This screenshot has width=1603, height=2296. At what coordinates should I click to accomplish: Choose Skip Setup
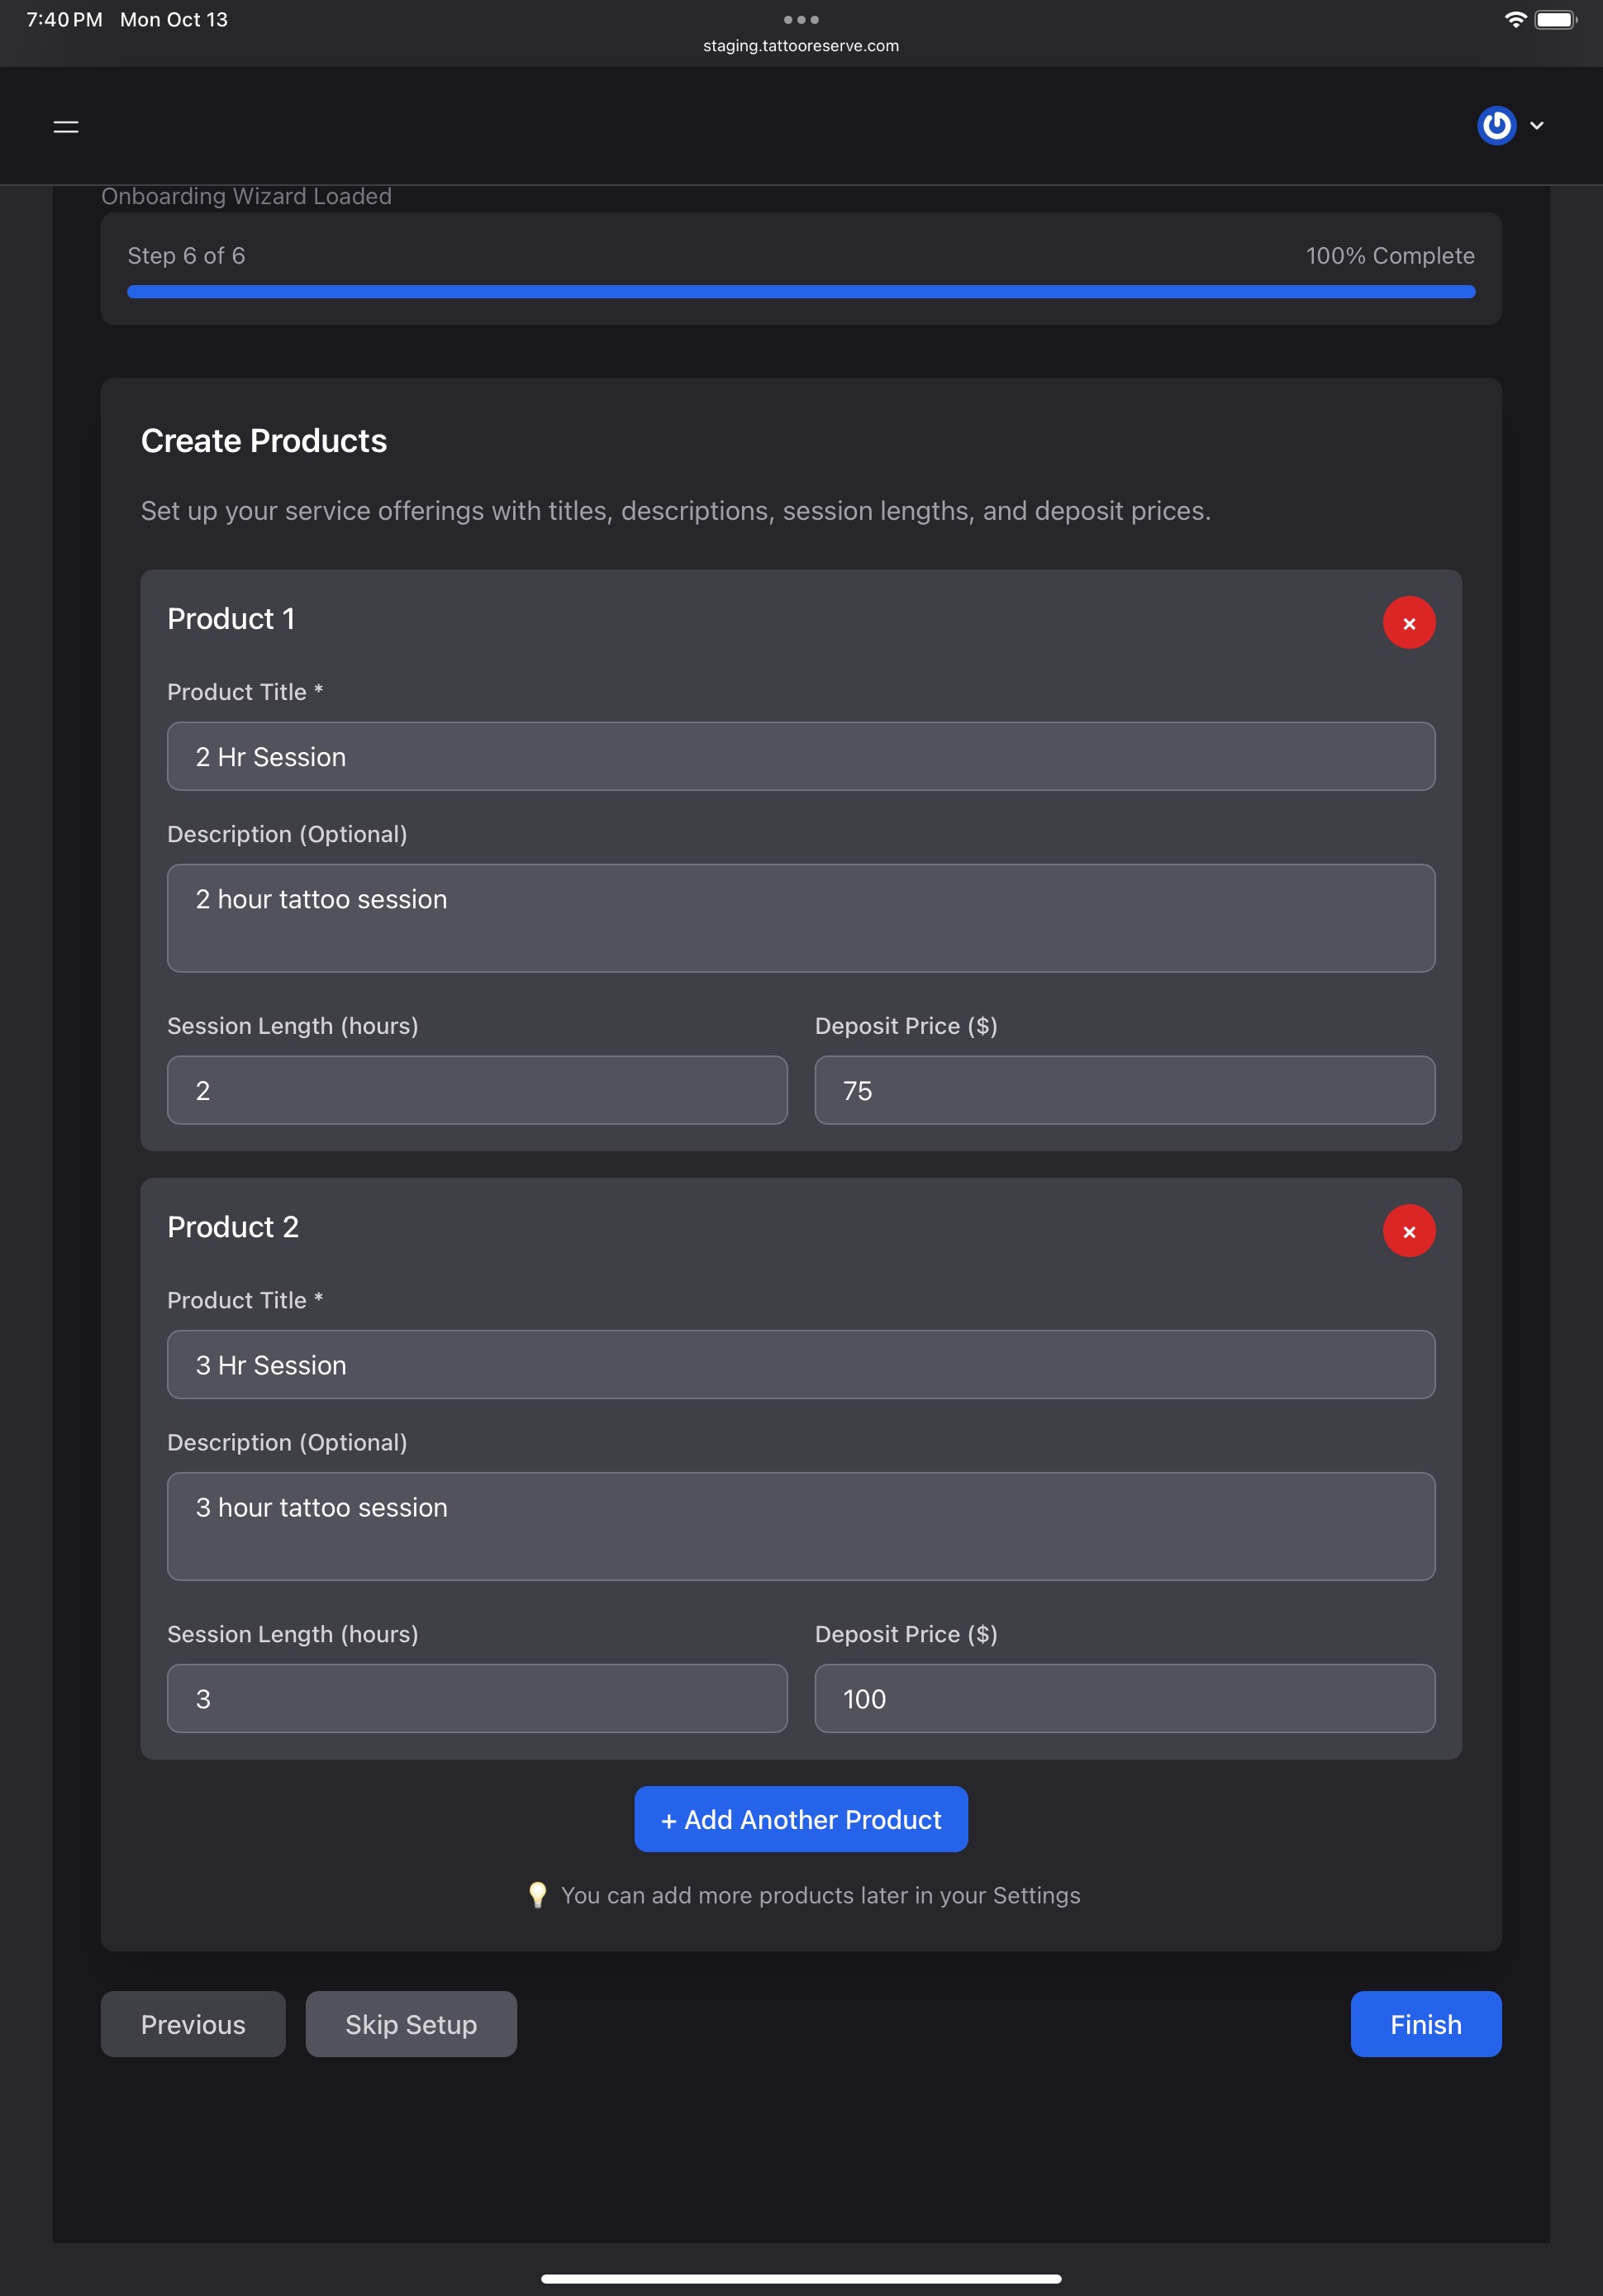(x=410, y=2024)
